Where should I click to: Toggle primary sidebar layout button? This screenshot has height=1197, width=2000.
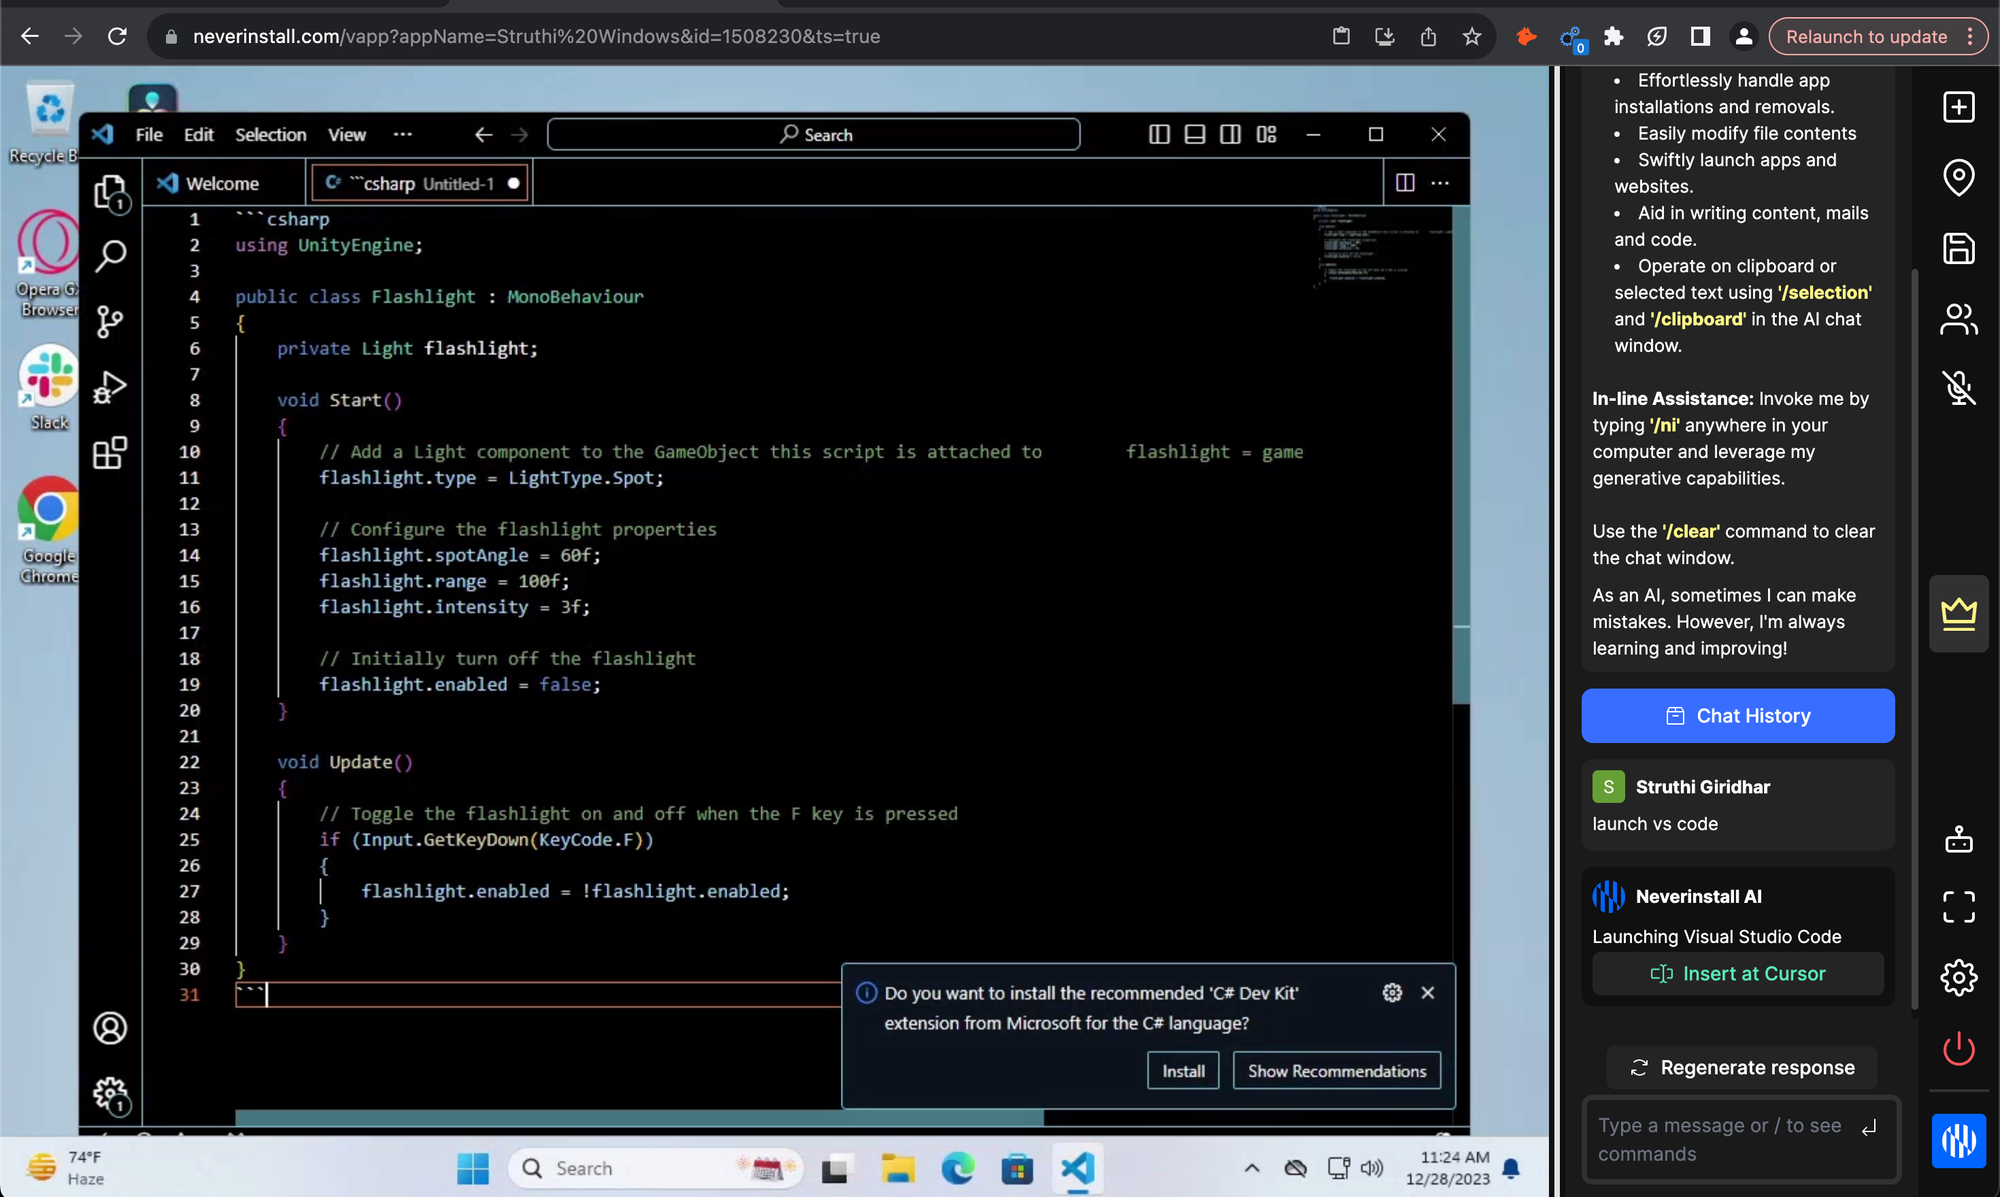[1159, 134]
